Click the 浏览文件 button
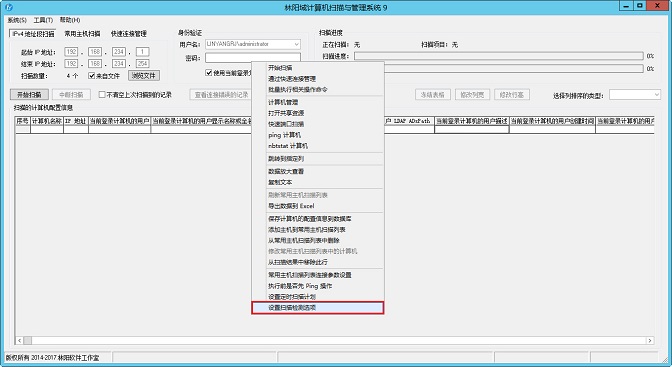This screenshot has height=367, width=672. [144, 75]
